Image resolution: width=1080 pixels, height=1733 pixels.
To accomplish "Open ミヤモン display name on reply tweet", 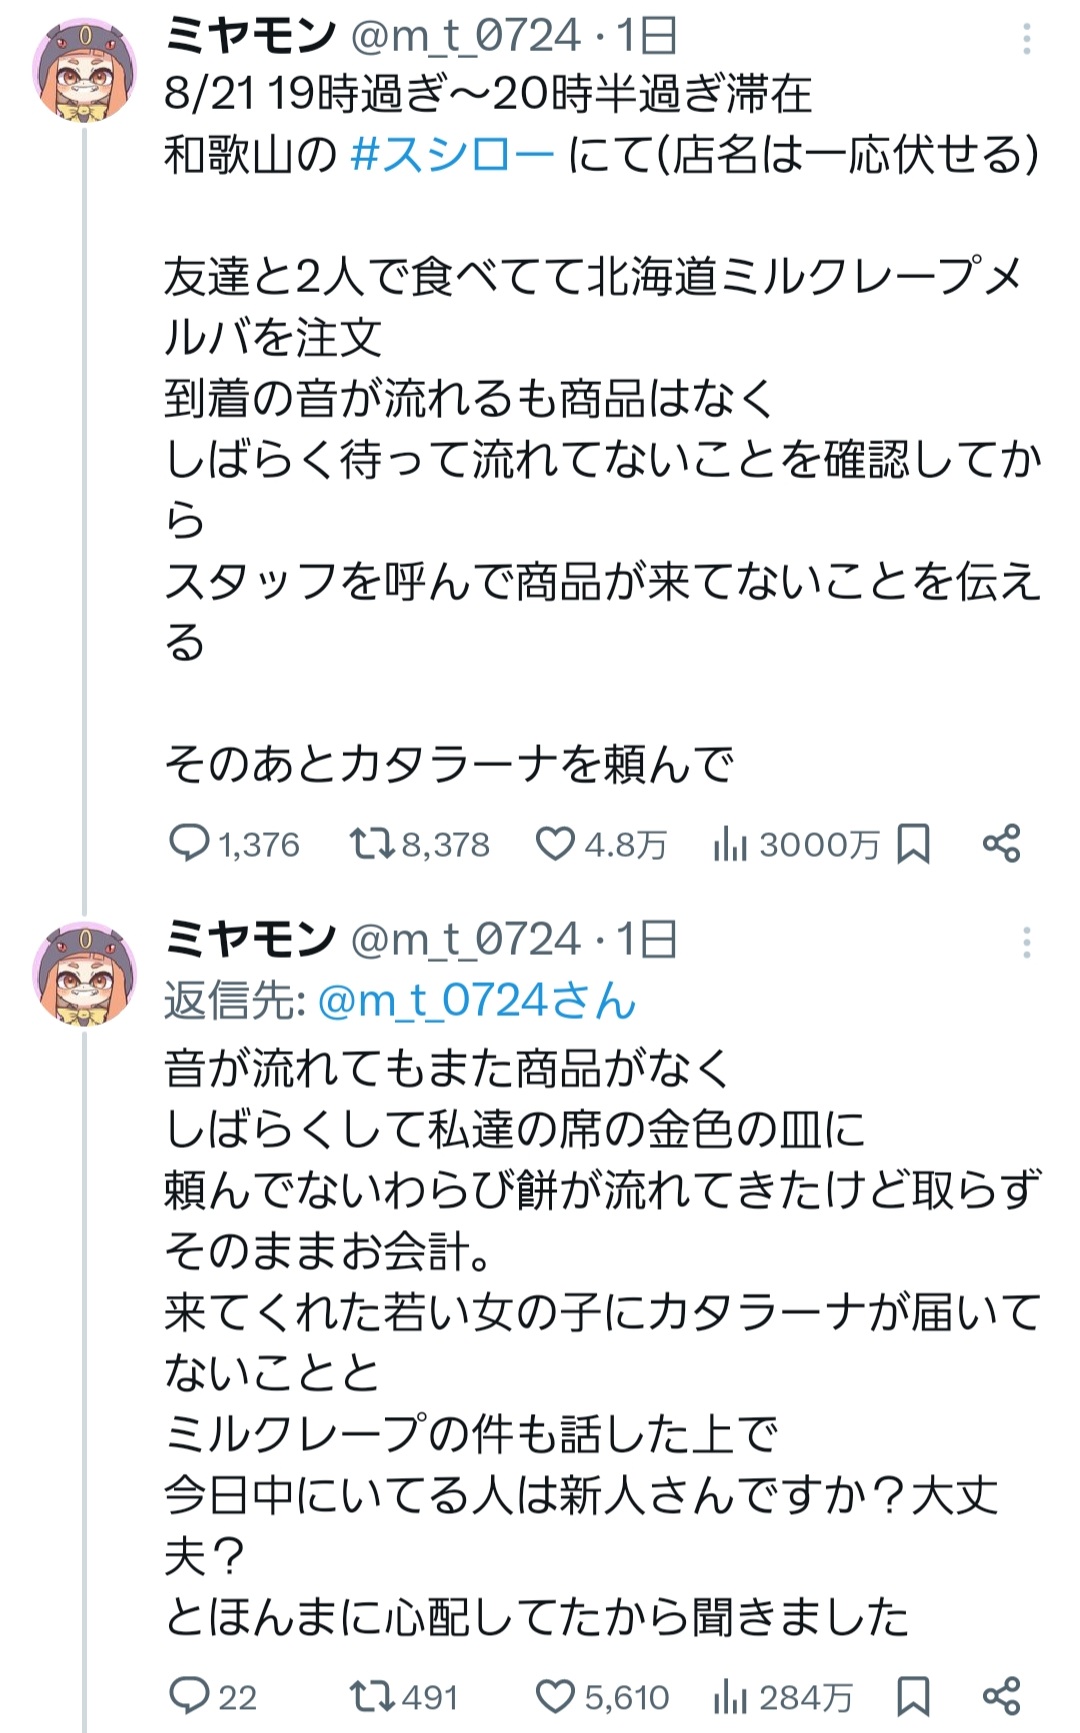I will (250, 940).
